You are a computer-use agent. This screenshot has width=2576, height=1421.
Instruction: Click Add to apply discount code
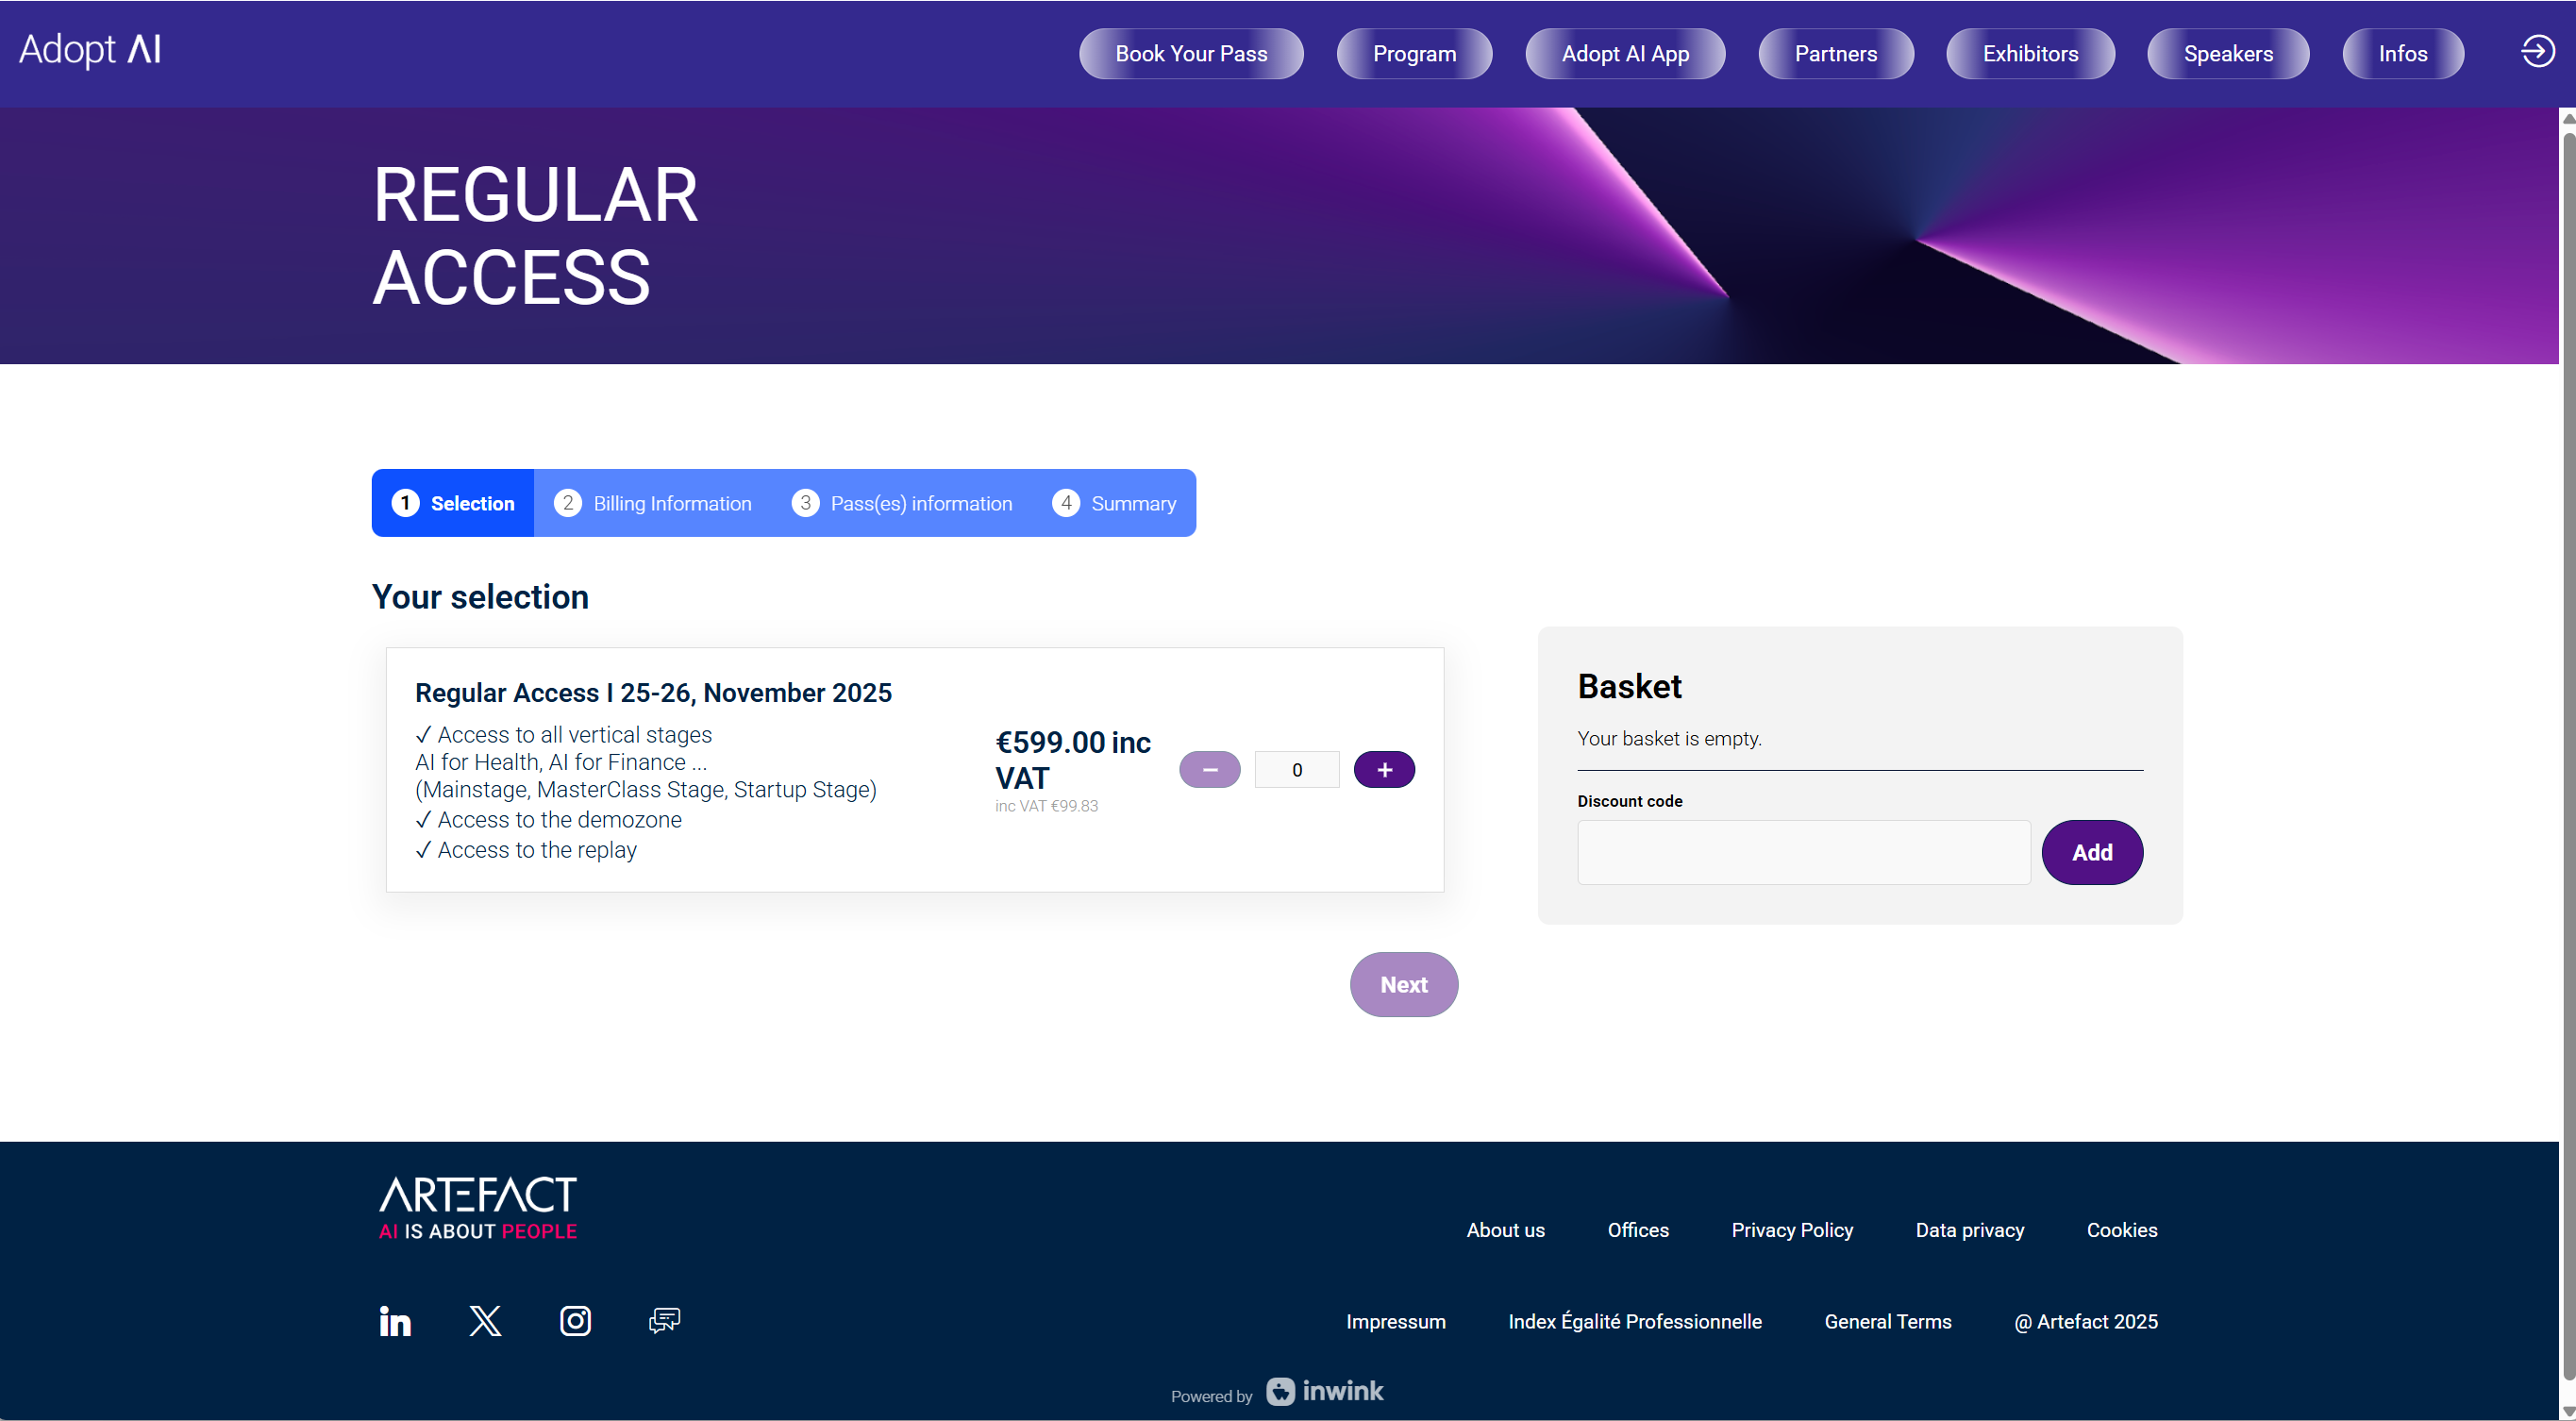pos(2091,852)
